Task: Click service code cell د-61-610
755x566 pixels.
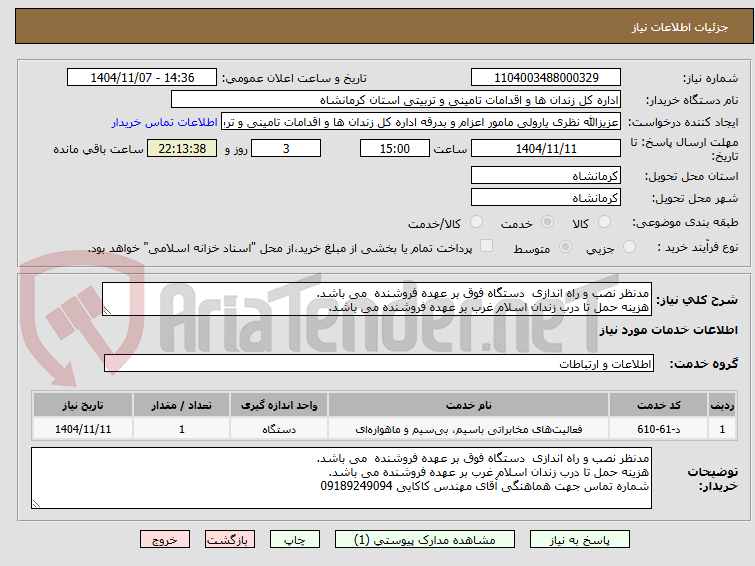Action: (658, 429)
